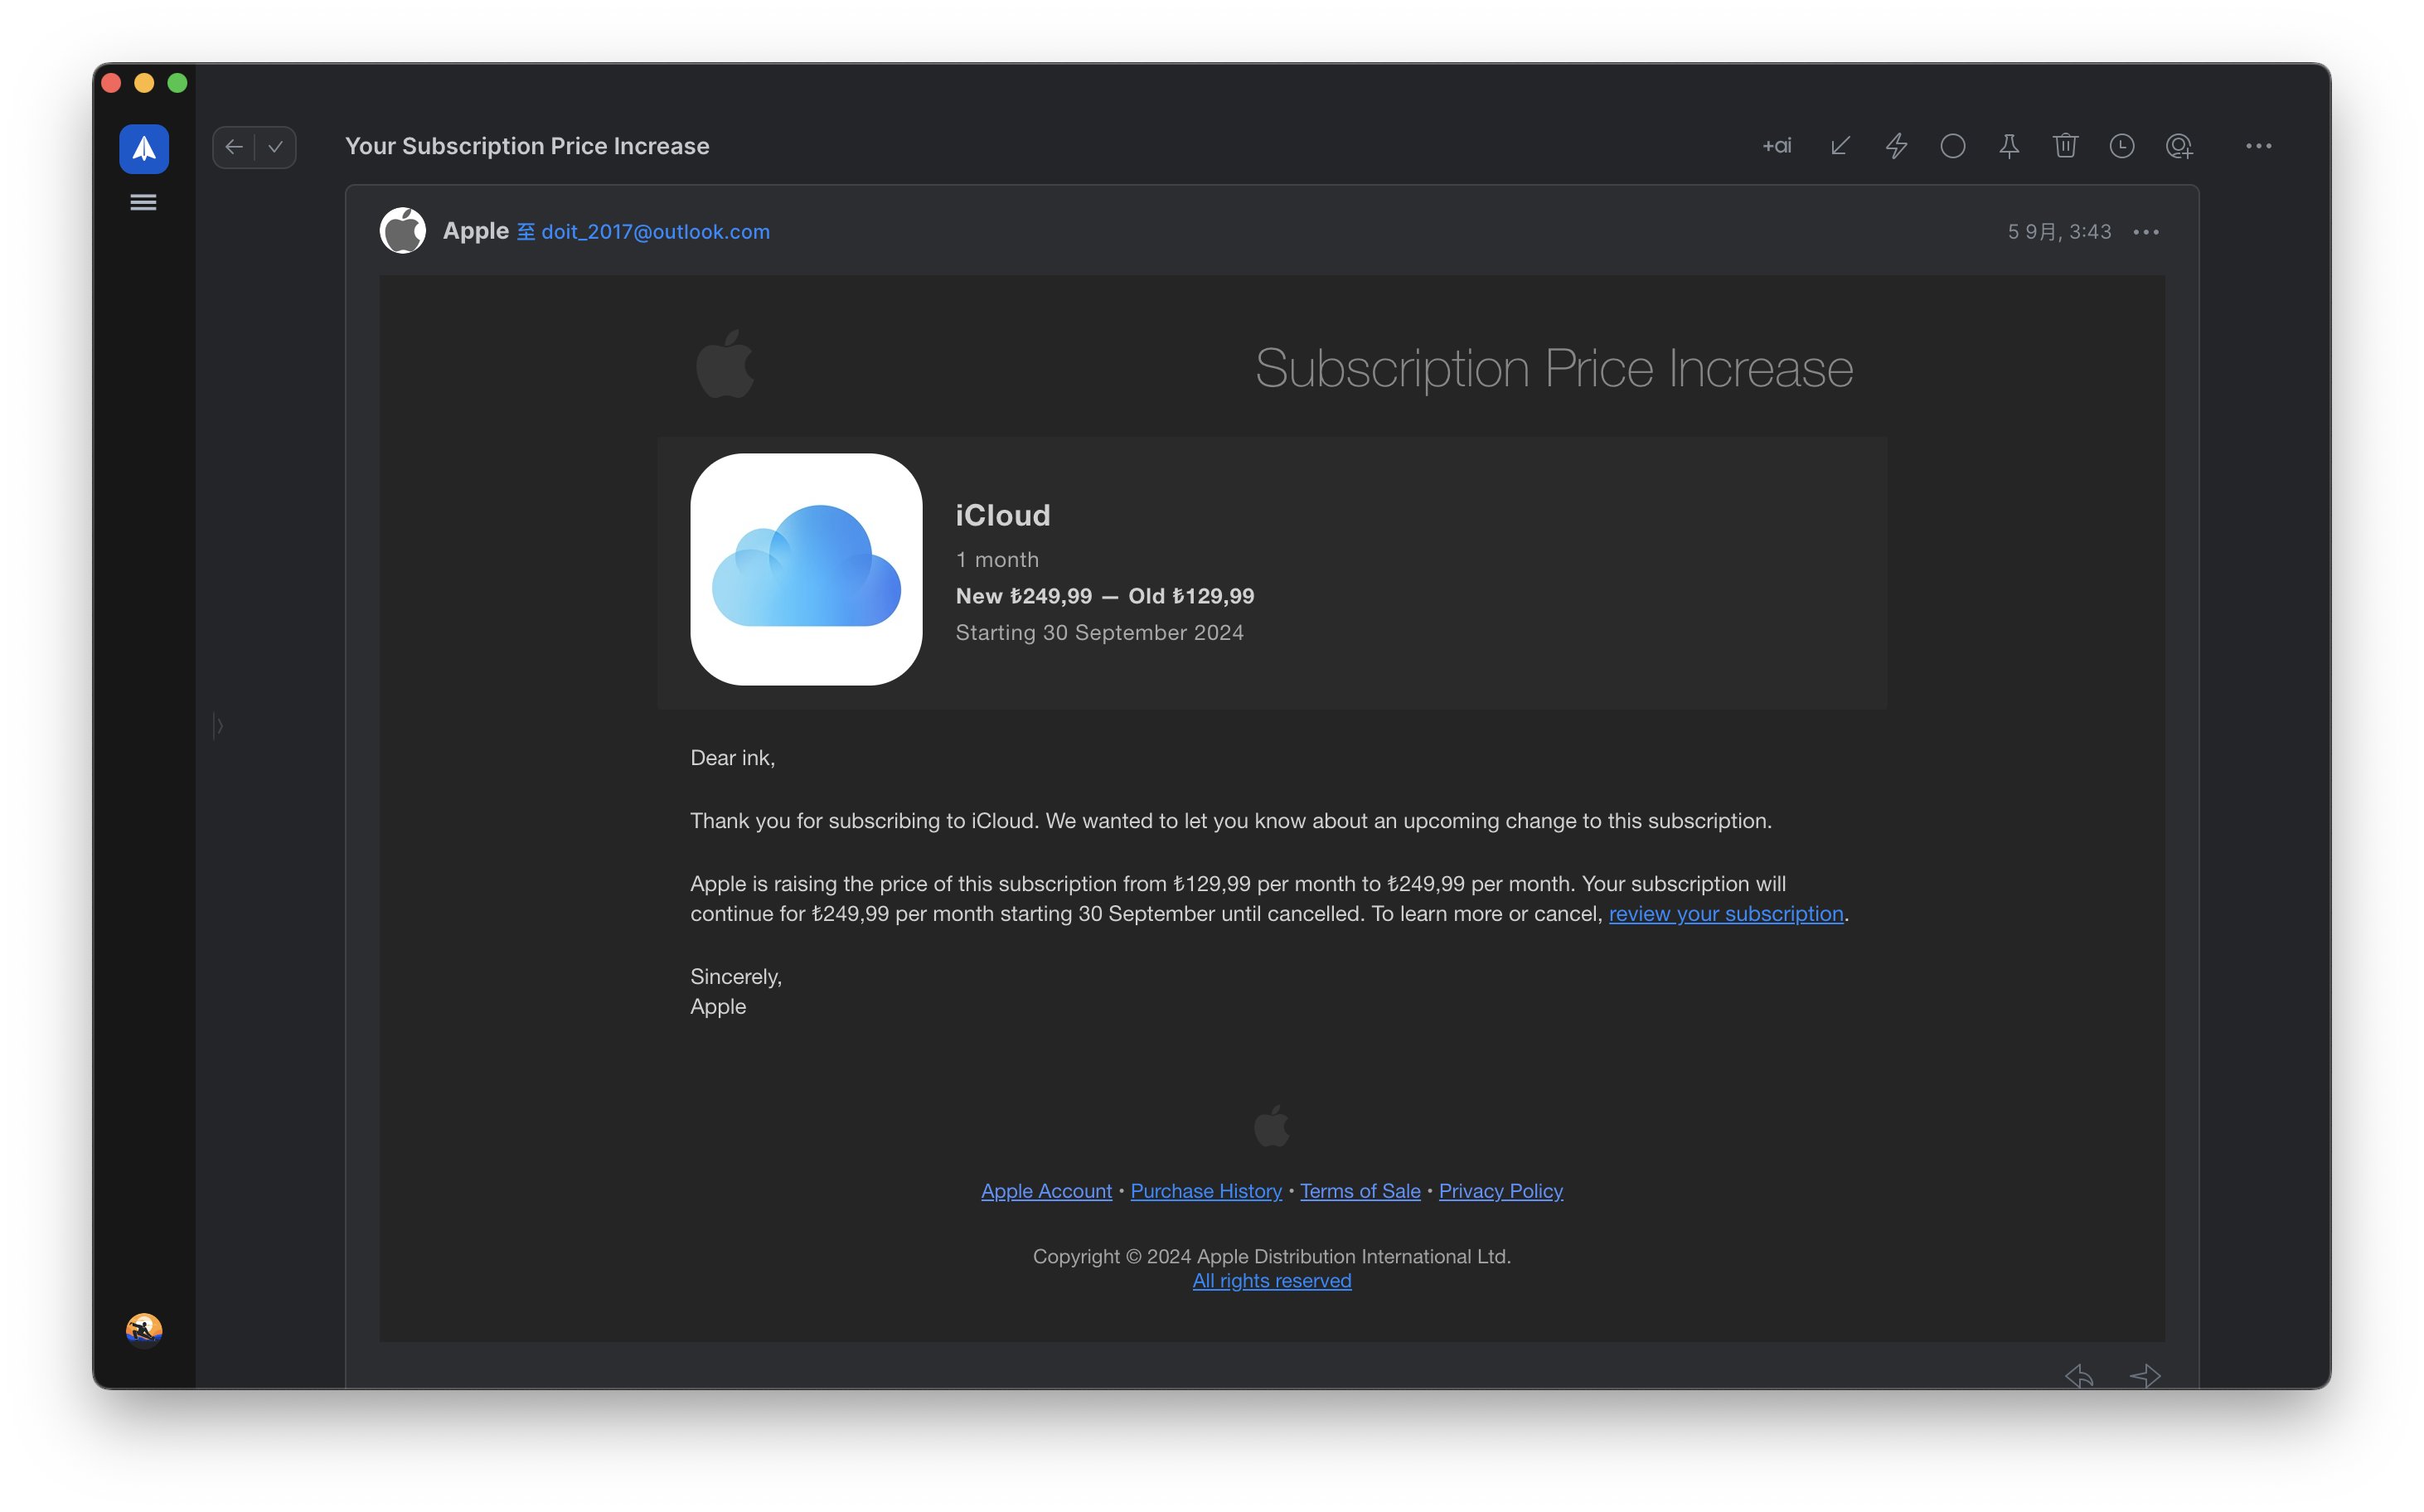Click the All rights reserved link
This screenshot has height=1512, width=2424.
(1272, 1281)
